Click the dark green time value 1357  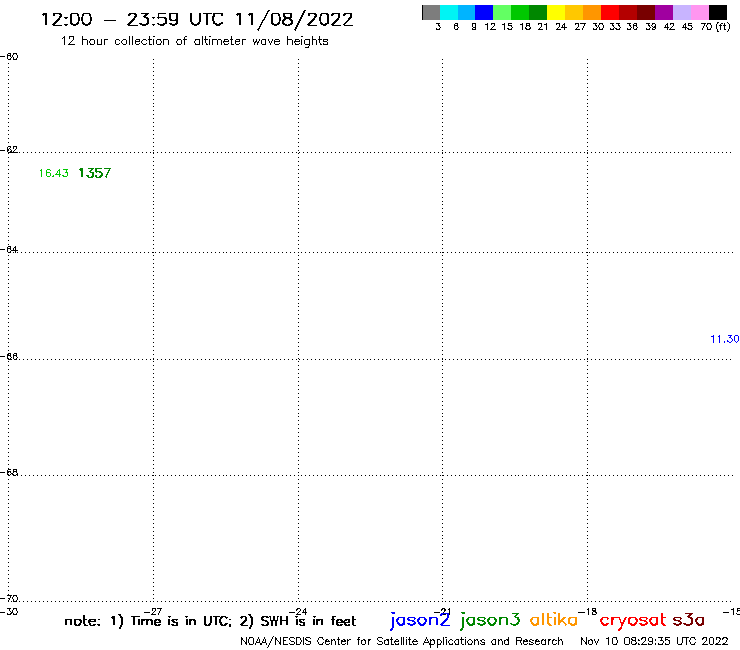tap(94, 173)
